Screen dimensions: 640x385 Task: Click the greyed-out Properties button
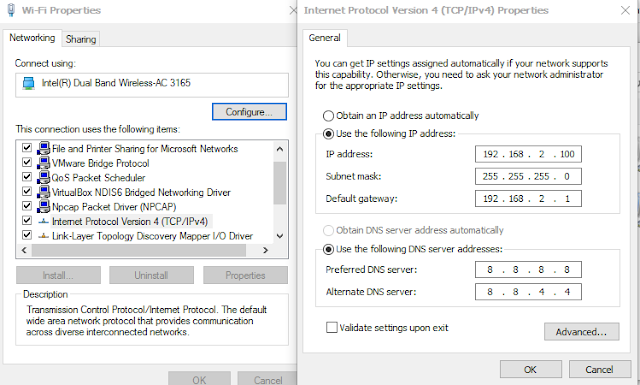click(x=245, y=275)
